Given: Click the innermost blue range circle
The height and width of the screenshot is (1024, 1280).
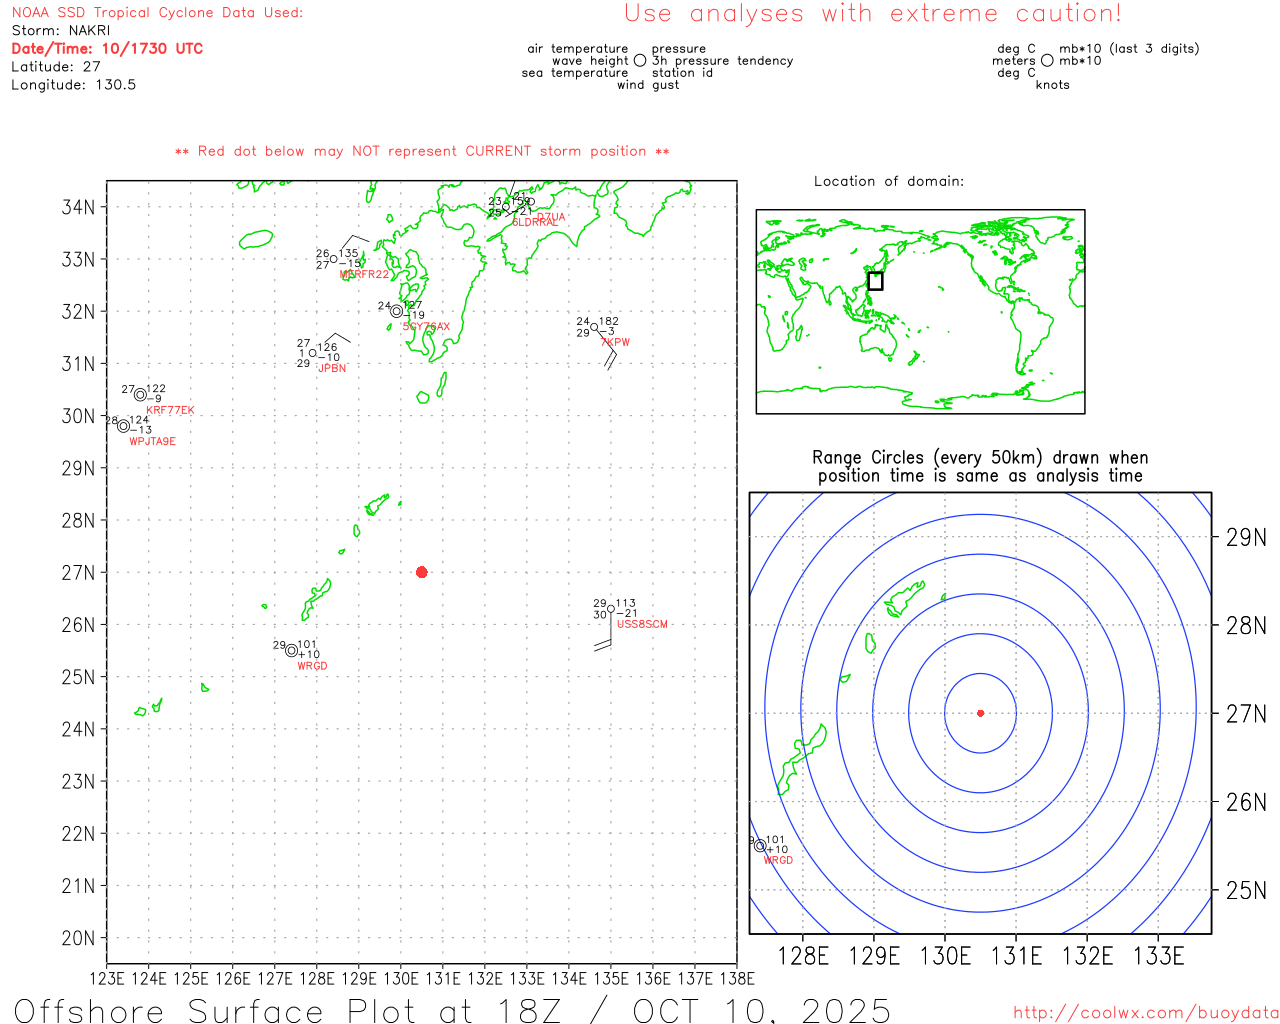Looking at the screenshot, I should click(980, 713).
